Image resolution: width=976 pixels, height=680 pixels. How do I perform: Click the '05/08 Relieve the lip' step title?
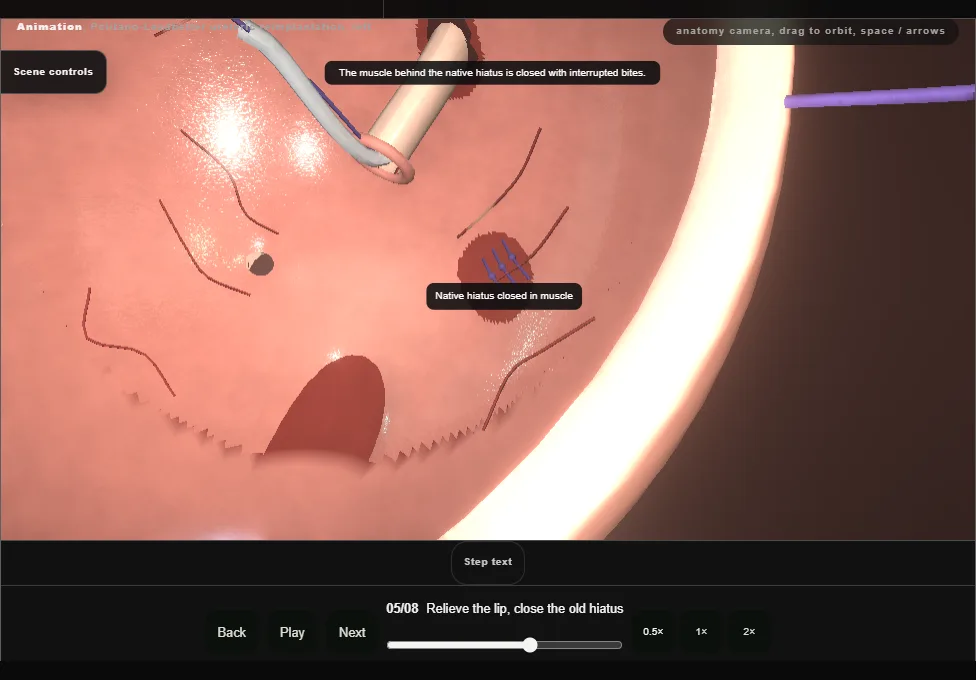[504, 608]
